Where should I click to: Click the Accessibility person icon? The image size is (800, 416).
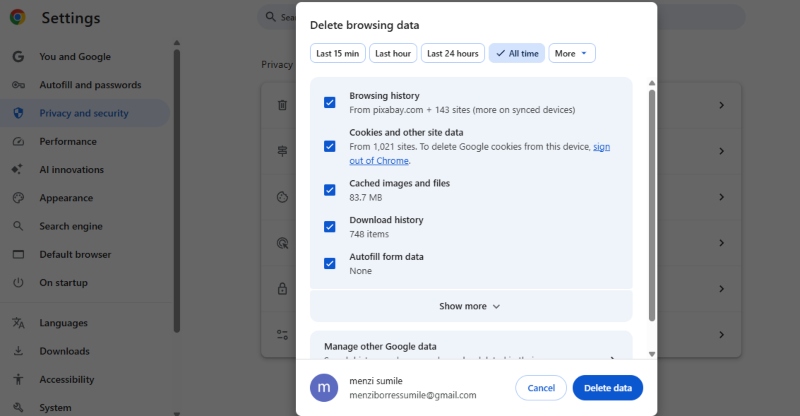click(x=18, y=380)
